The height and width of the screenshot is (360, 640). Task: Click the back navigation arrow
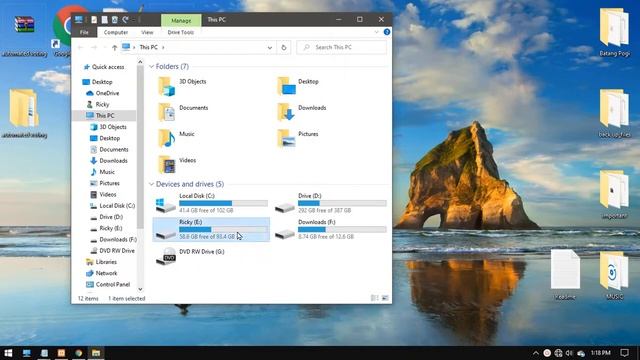[x=80, y=47]
